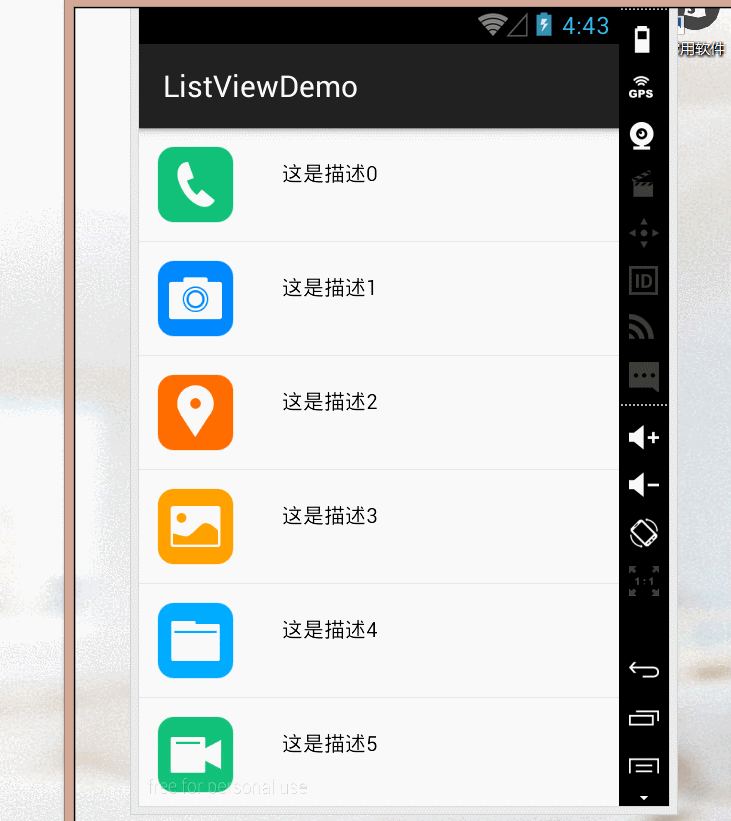This screenshot has width=731, height=821.
Task: Select the row labeled 这是描述2
Action: point(379,413)
